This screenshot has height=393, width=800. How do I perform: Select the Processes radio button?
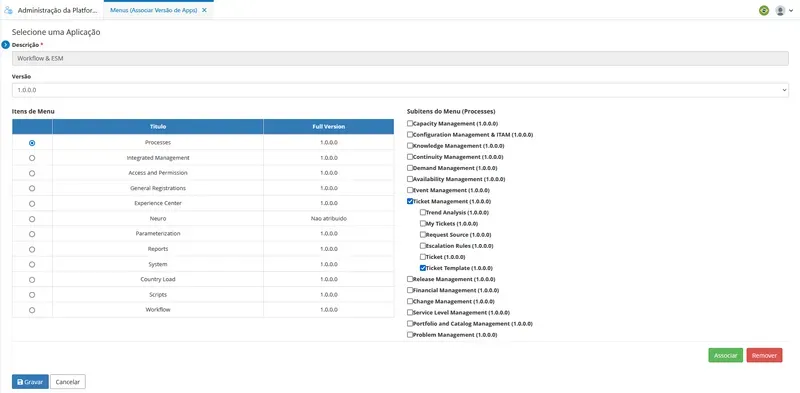[32, 143]
